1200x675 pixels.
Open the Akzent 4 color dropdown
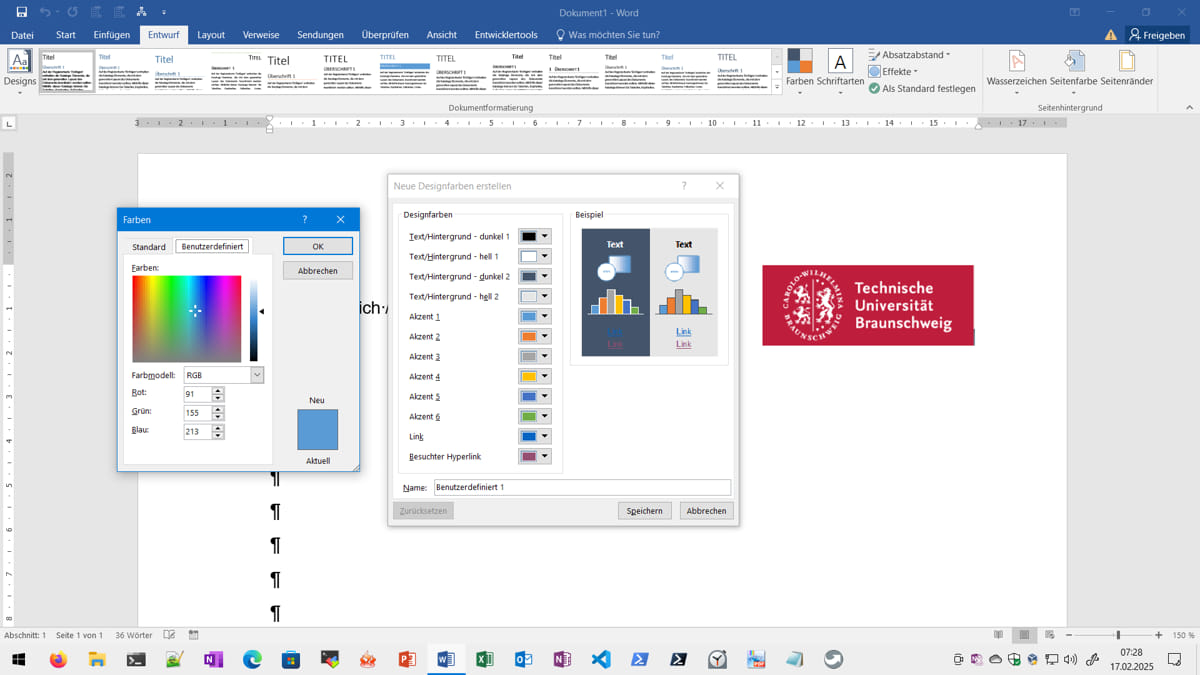coord(545,377)
